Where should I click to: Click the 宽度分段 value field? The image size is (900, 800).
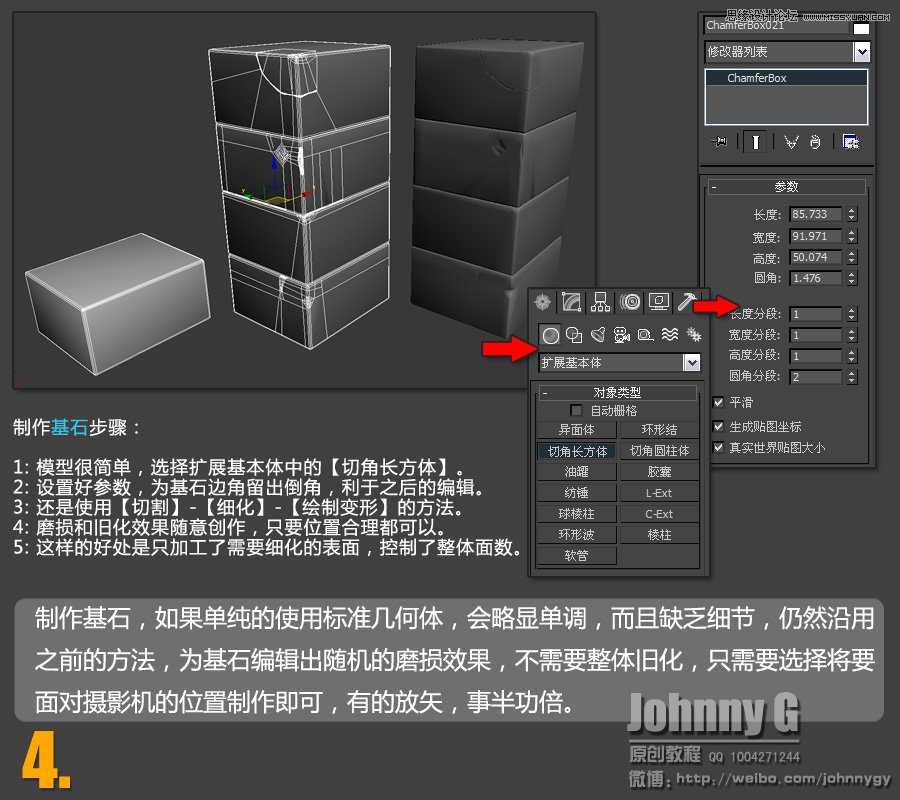point(815,335)
